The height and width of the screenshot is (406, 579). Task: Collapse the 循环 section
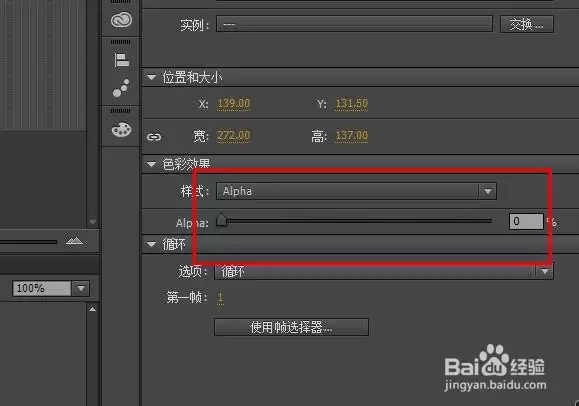151,244
